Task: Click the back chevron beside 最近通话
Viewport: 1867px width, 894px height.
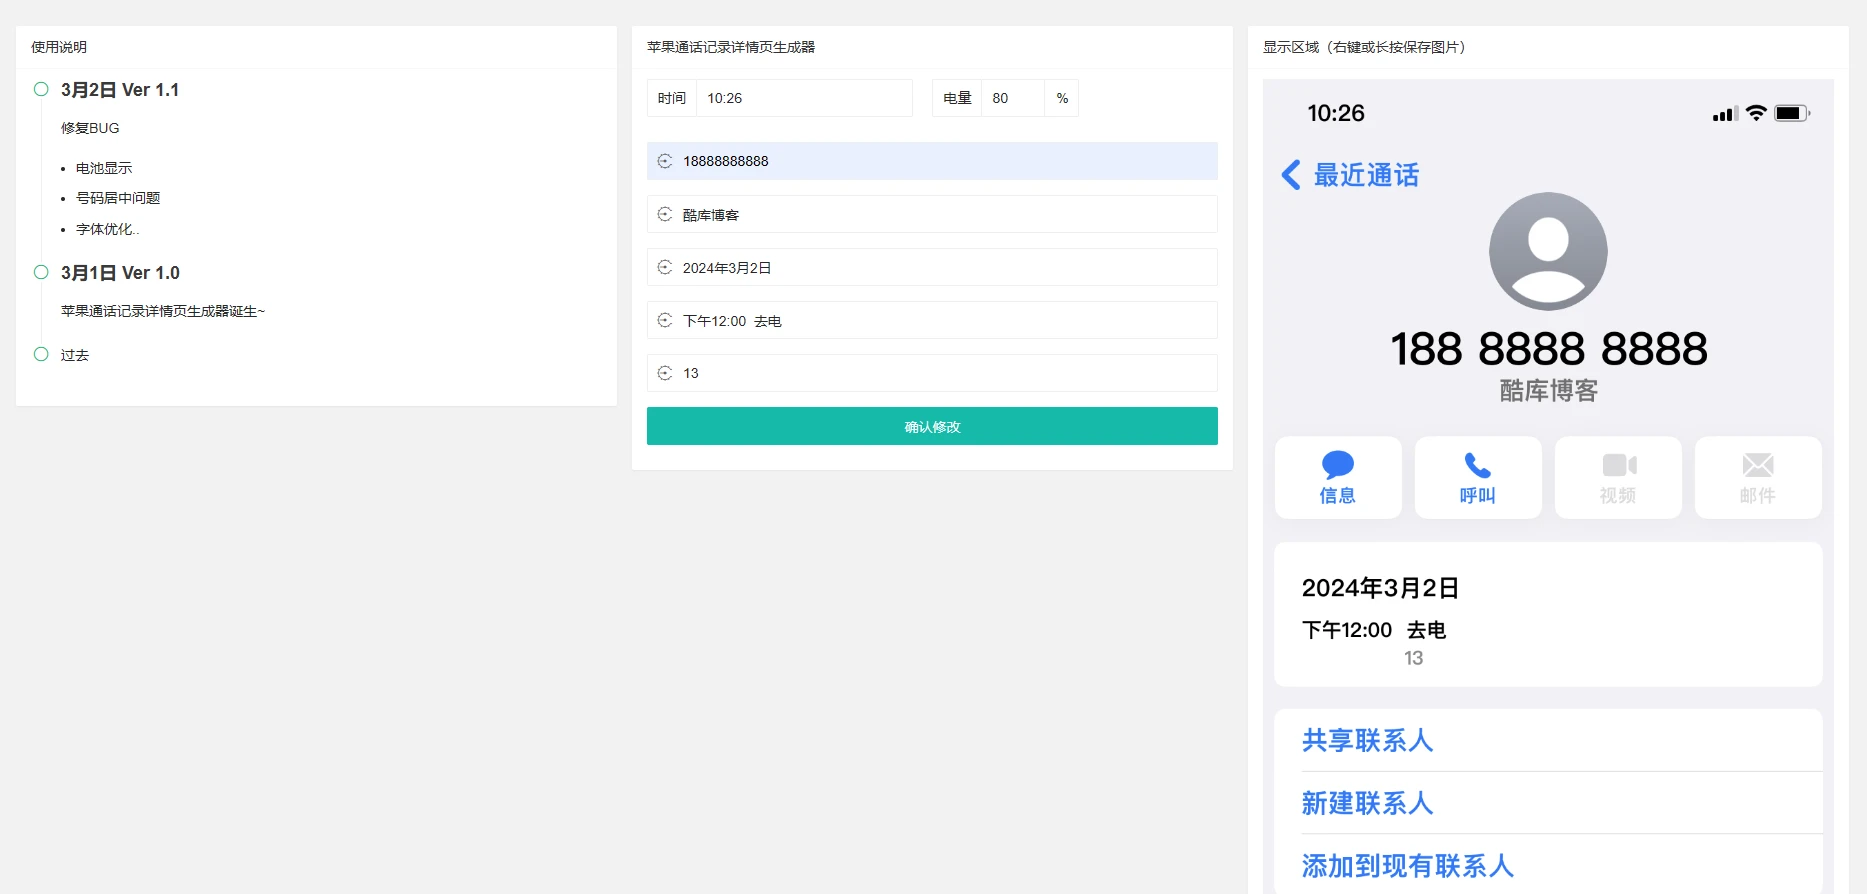Action: coord(1291,175)
